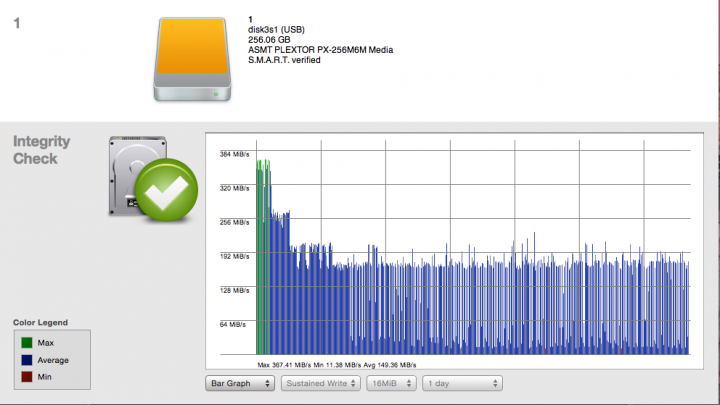Click the orange external USB drive icon
The width and height of the screenshot is (720, 405).
tap(192, 59)
